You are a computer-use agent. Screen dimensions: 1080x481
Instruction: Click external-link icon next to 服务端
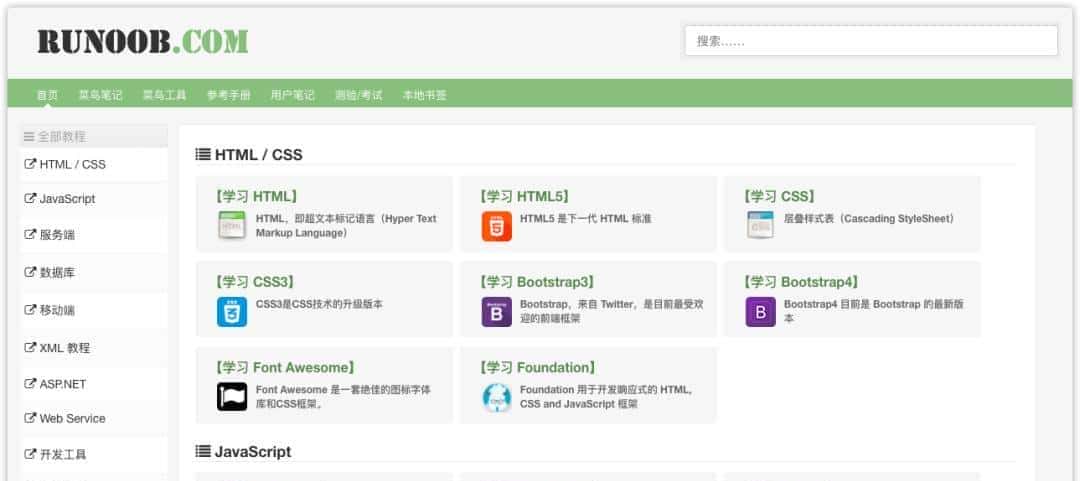pos(30,234)
